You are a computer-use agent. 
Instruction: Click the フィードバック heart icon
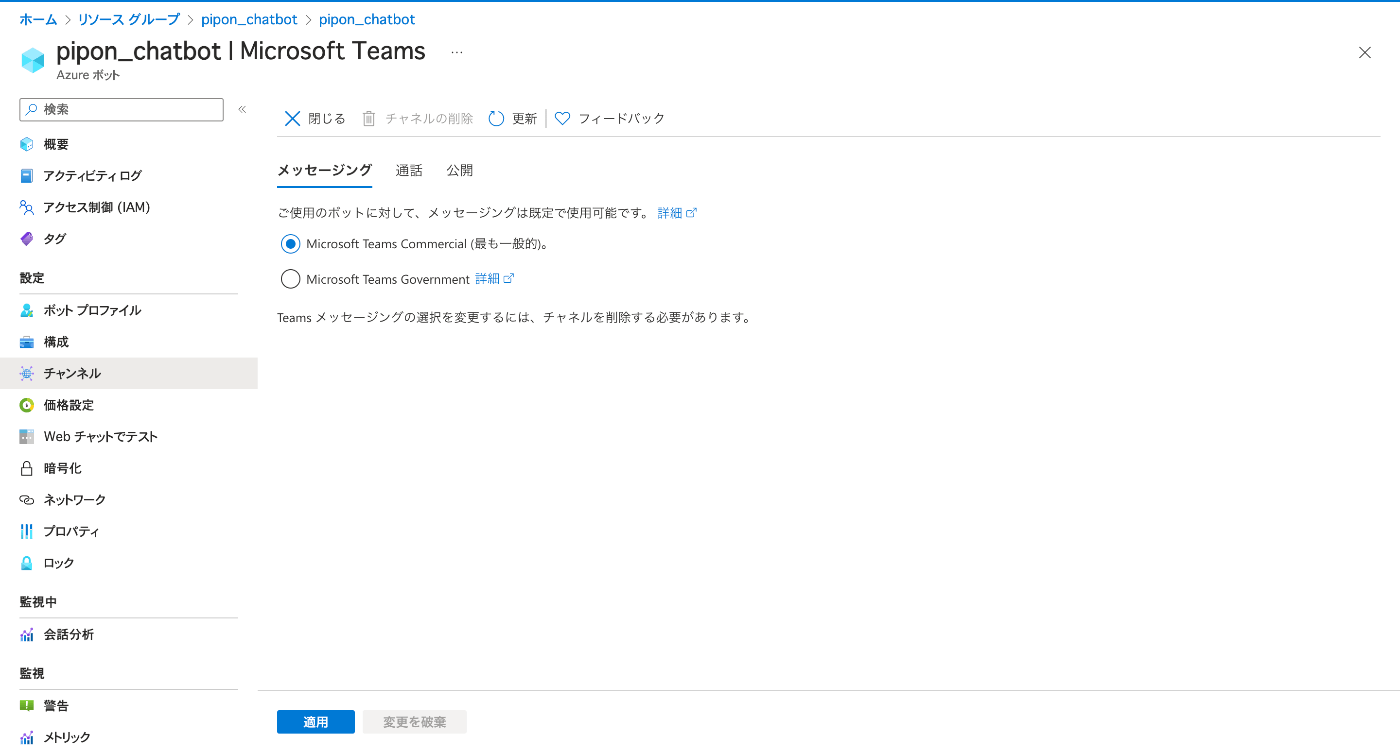[562, 118]
